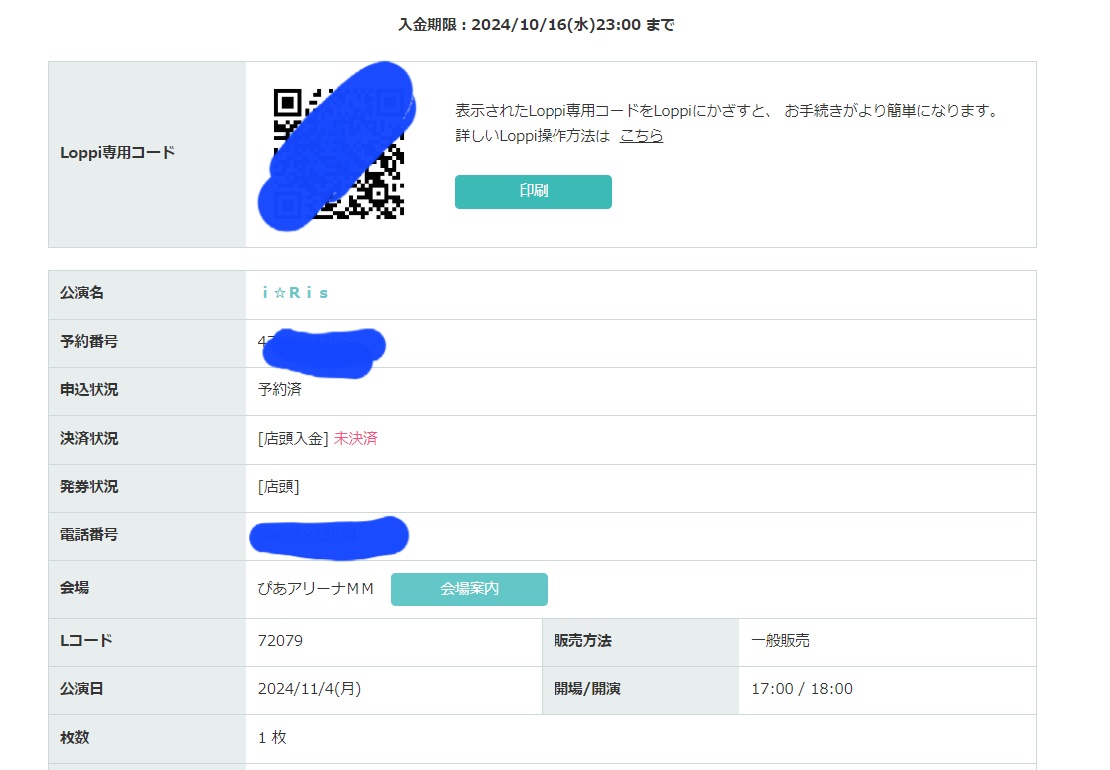Select the 入金期限 2024/10/16 deadline text
1110x770 pixels.
tap(537, 25)
